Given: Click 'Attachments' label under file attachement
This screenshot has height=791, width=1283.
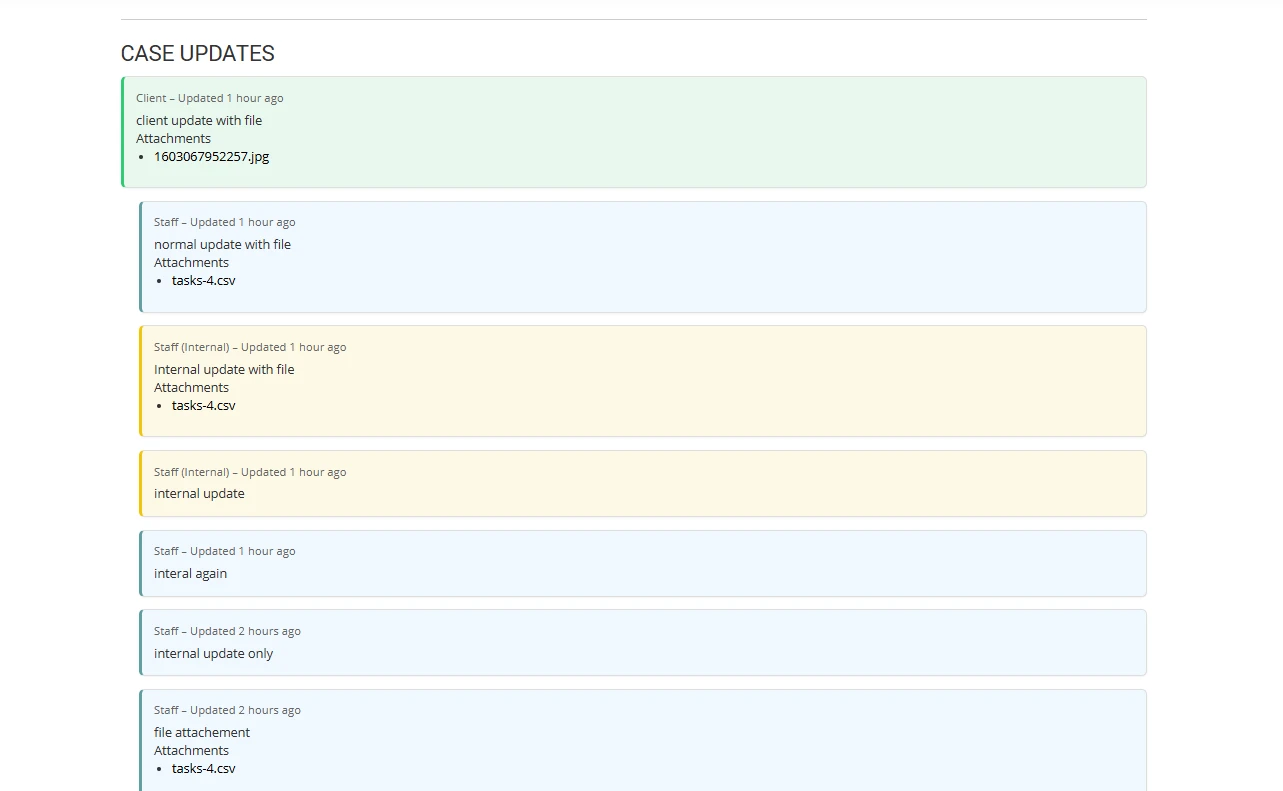Looking at the screenshot, I should pyautogui.click(x=191, y=751).
